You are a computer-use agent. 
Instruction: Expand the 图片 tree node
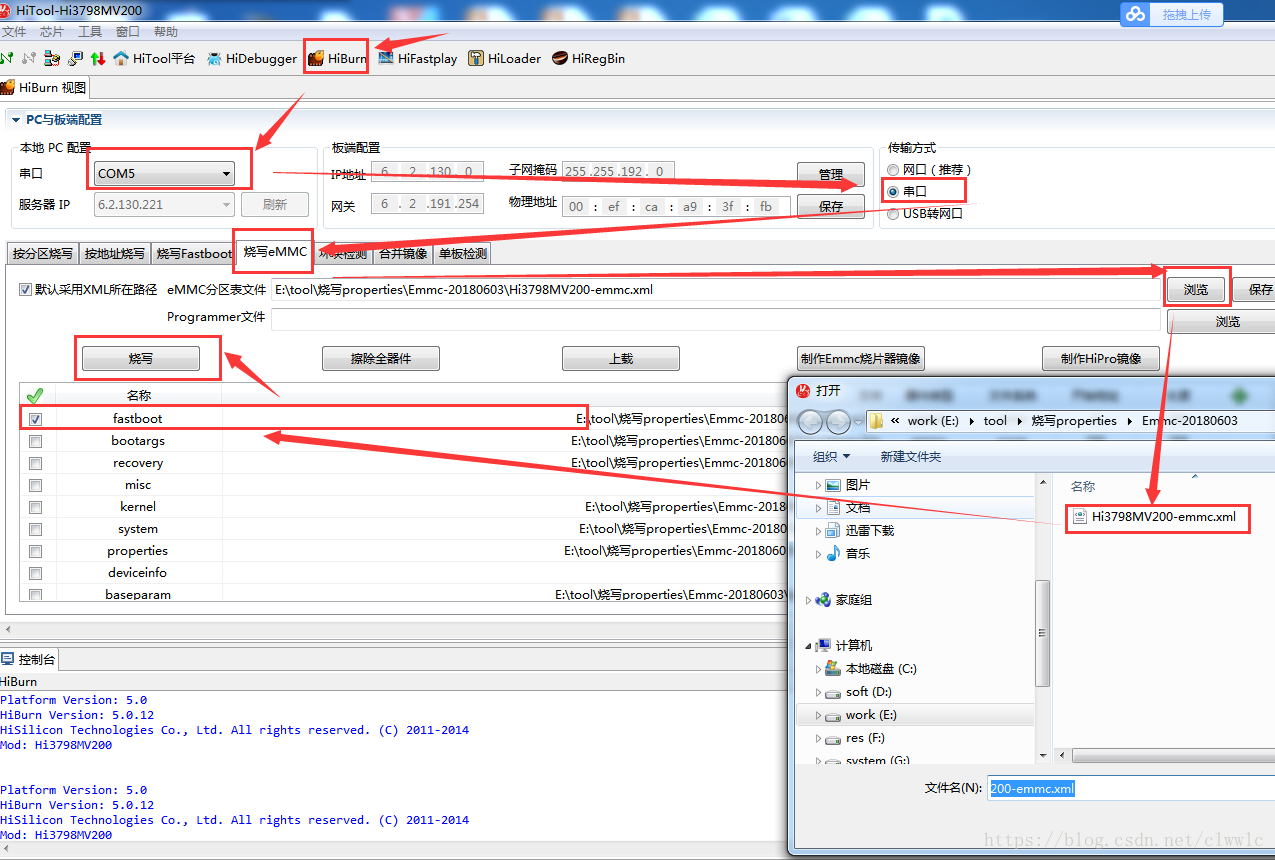click(x=818, y=485)
